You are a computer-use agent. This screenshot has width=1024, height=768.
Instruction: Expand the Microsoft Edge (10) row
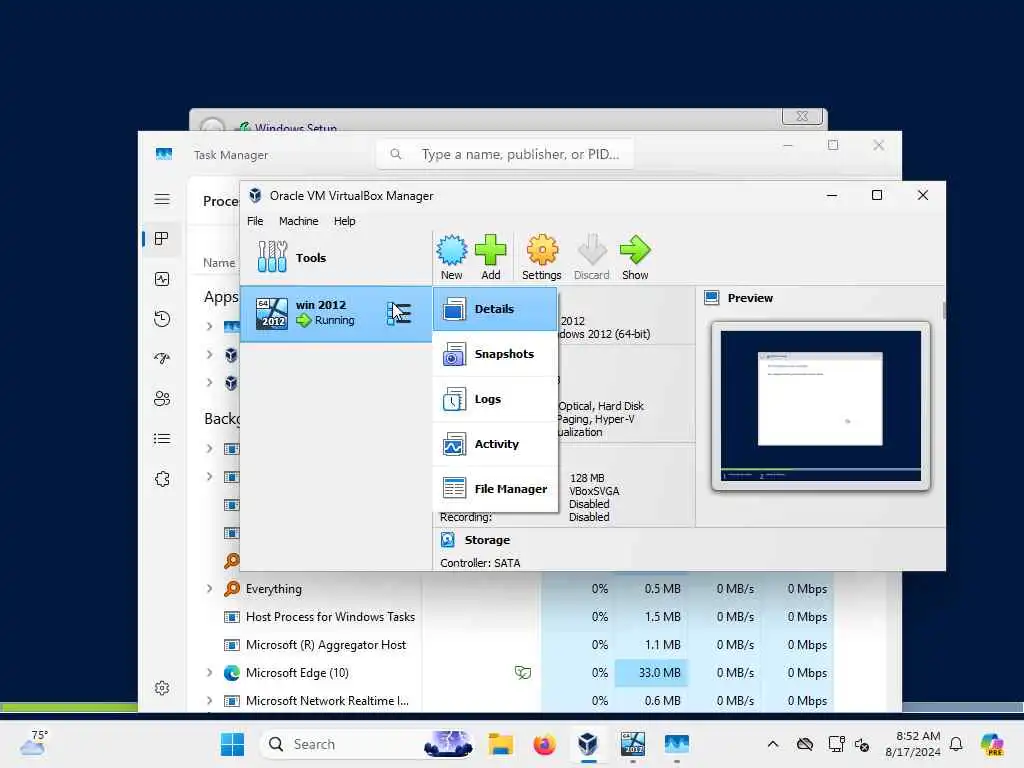pyautogui.click(x=209, y=673)
